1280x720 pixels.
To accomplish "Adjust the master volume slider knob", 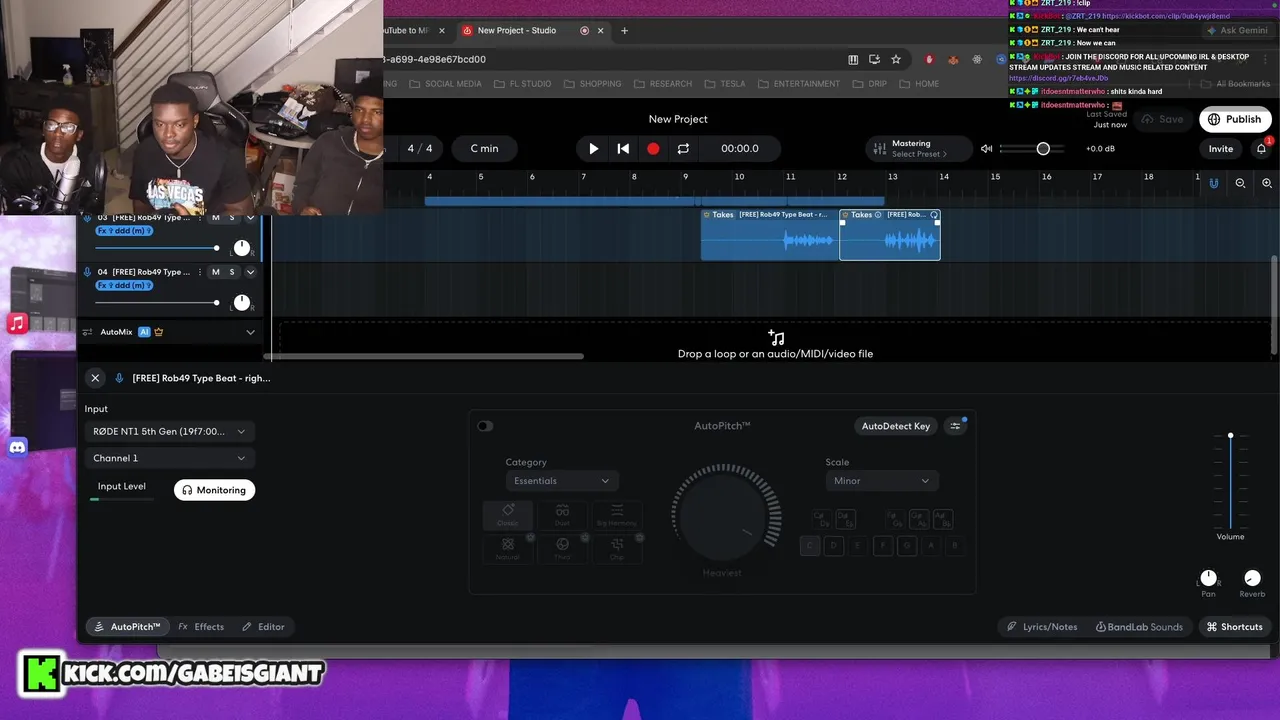I will click(1043, 148).
